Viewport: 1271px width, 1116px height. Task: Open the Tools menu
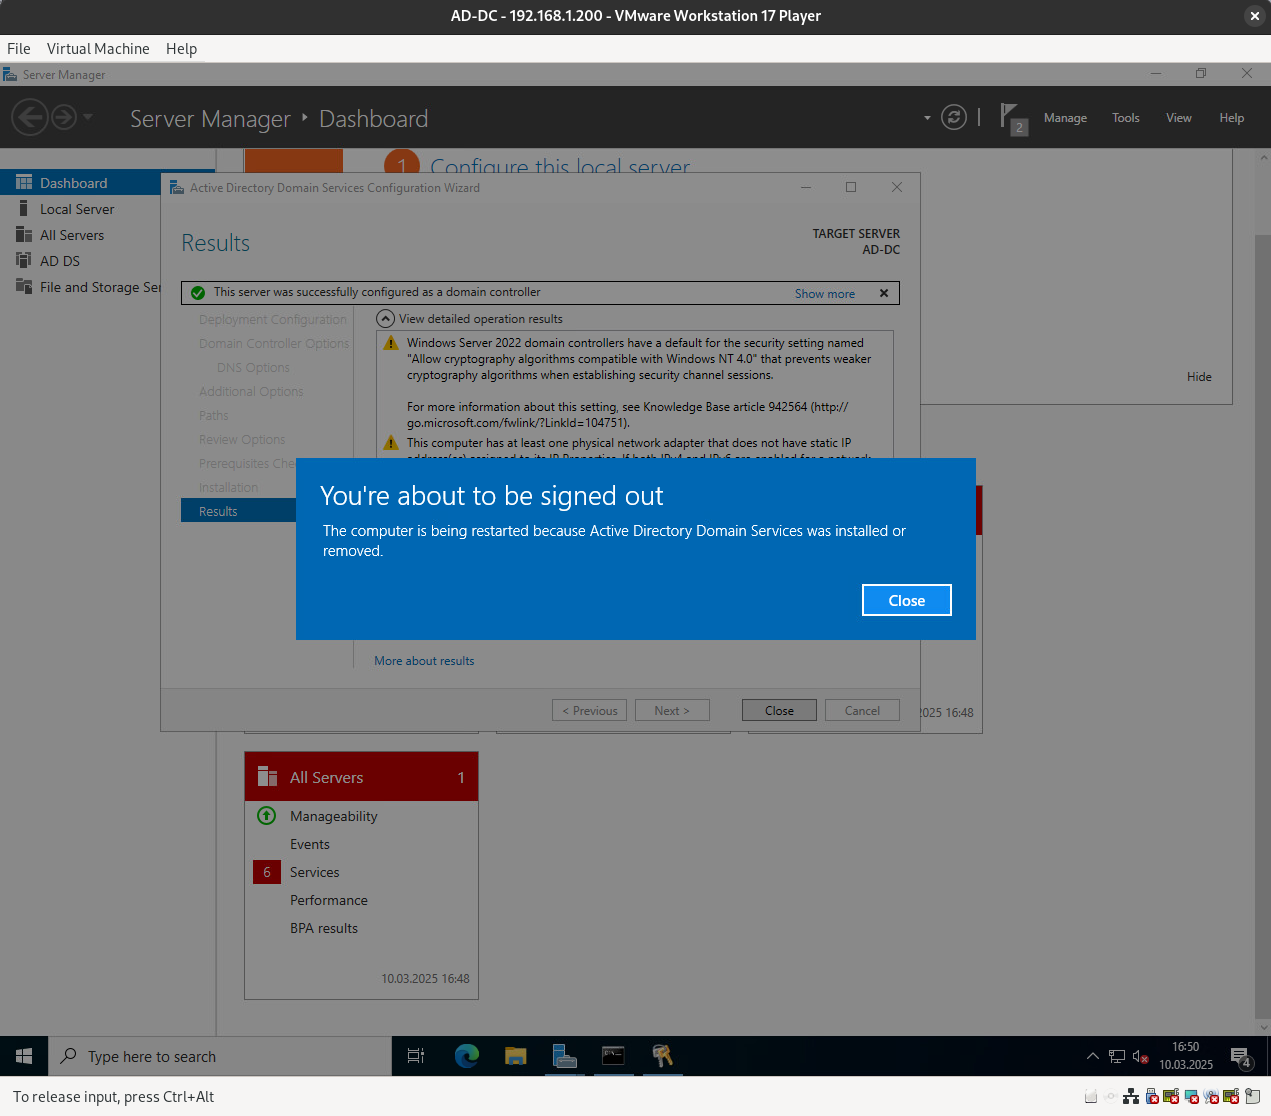tap(1125, 118)
